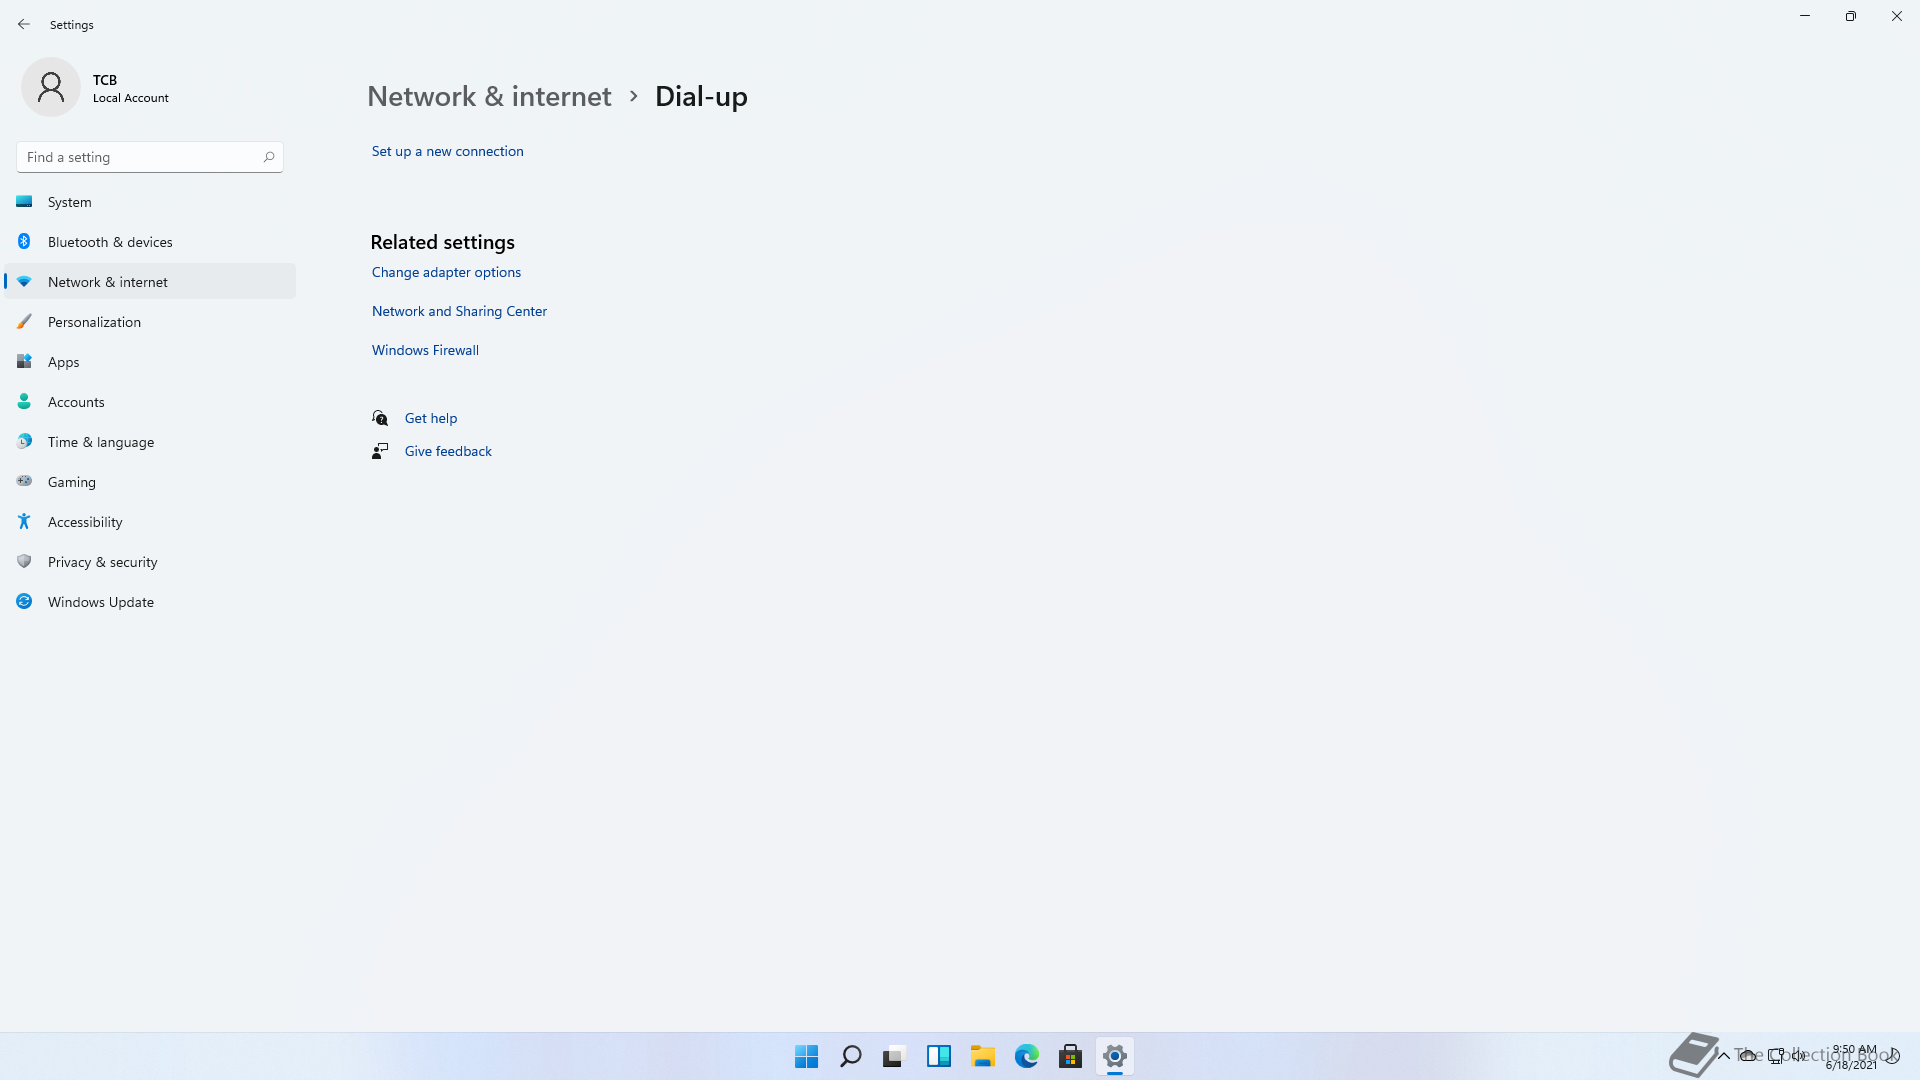Viewport: 1920px width, 1080px height.
Task: Open taskbar Search
Action: click(x=850, y=1056)
